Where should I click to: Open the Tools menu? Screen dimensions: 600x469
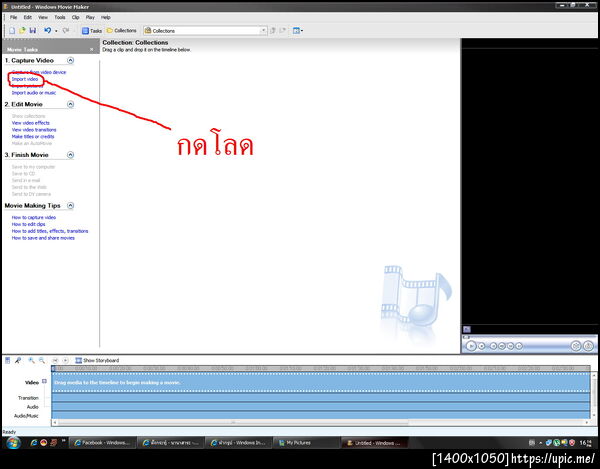pos(60,17)
